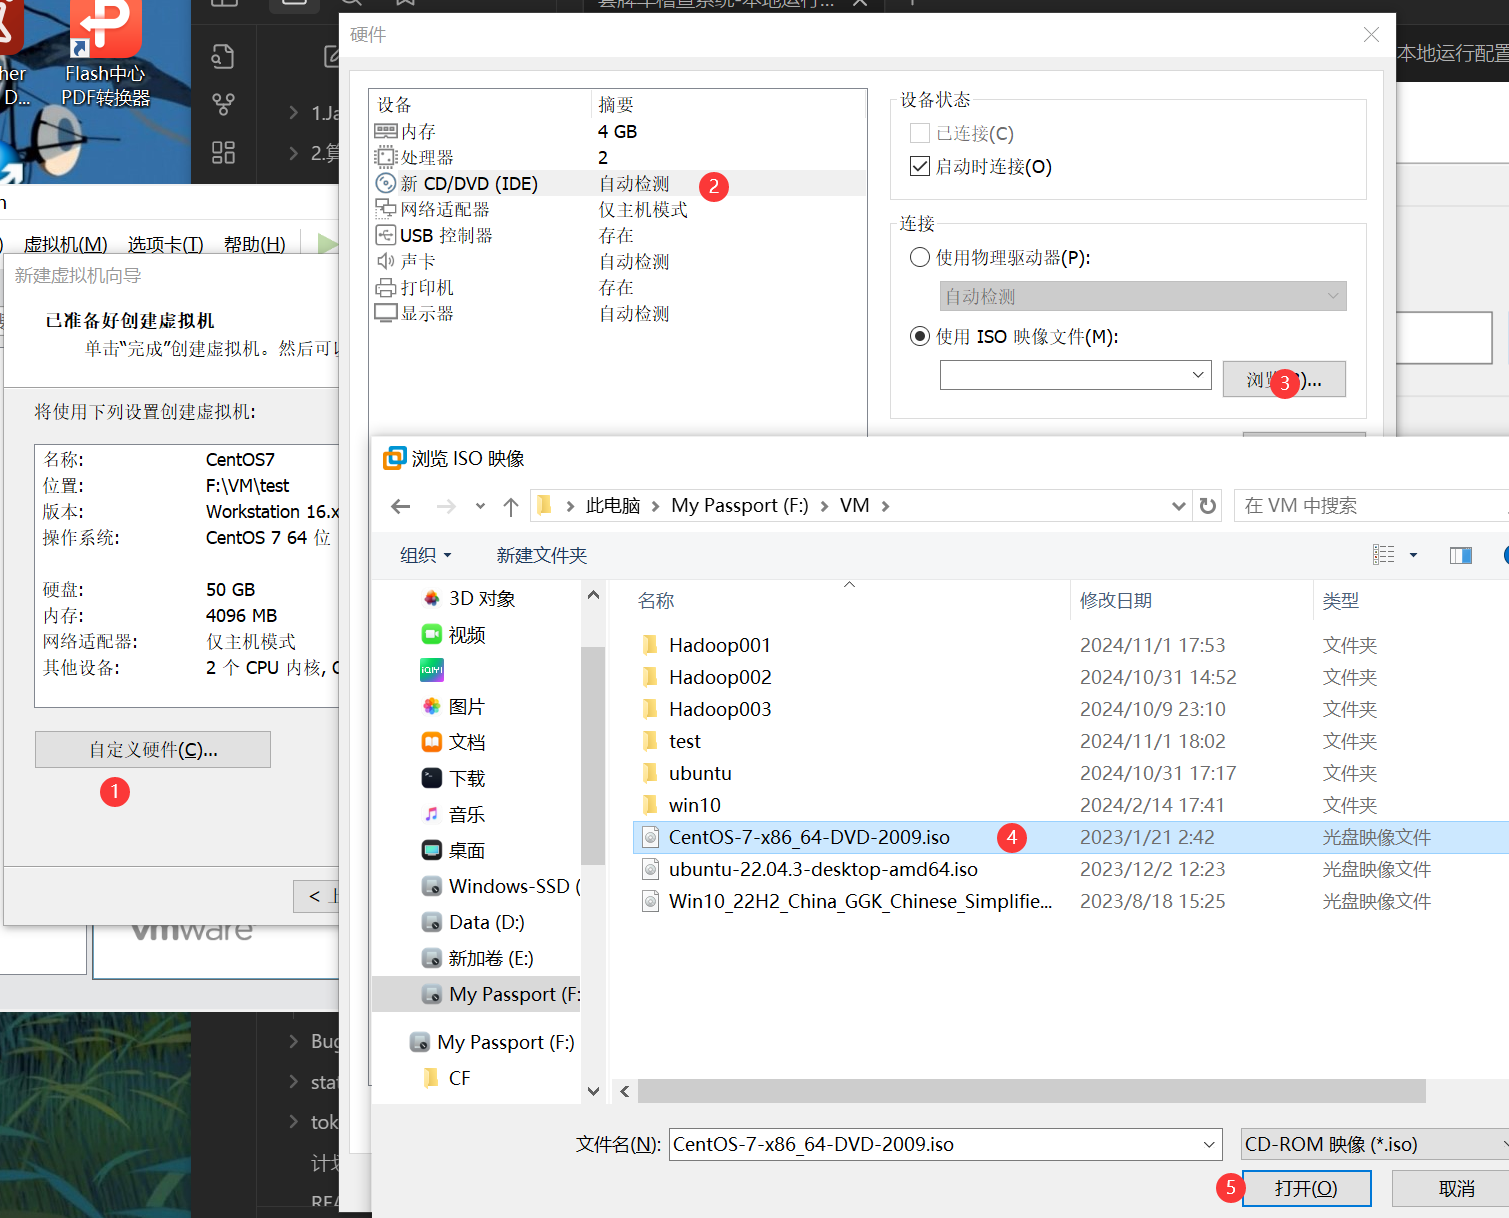Toggle 启动时连接 checkbox
This screenshot has height=1218, width=1509.
[x=920, y=166]
